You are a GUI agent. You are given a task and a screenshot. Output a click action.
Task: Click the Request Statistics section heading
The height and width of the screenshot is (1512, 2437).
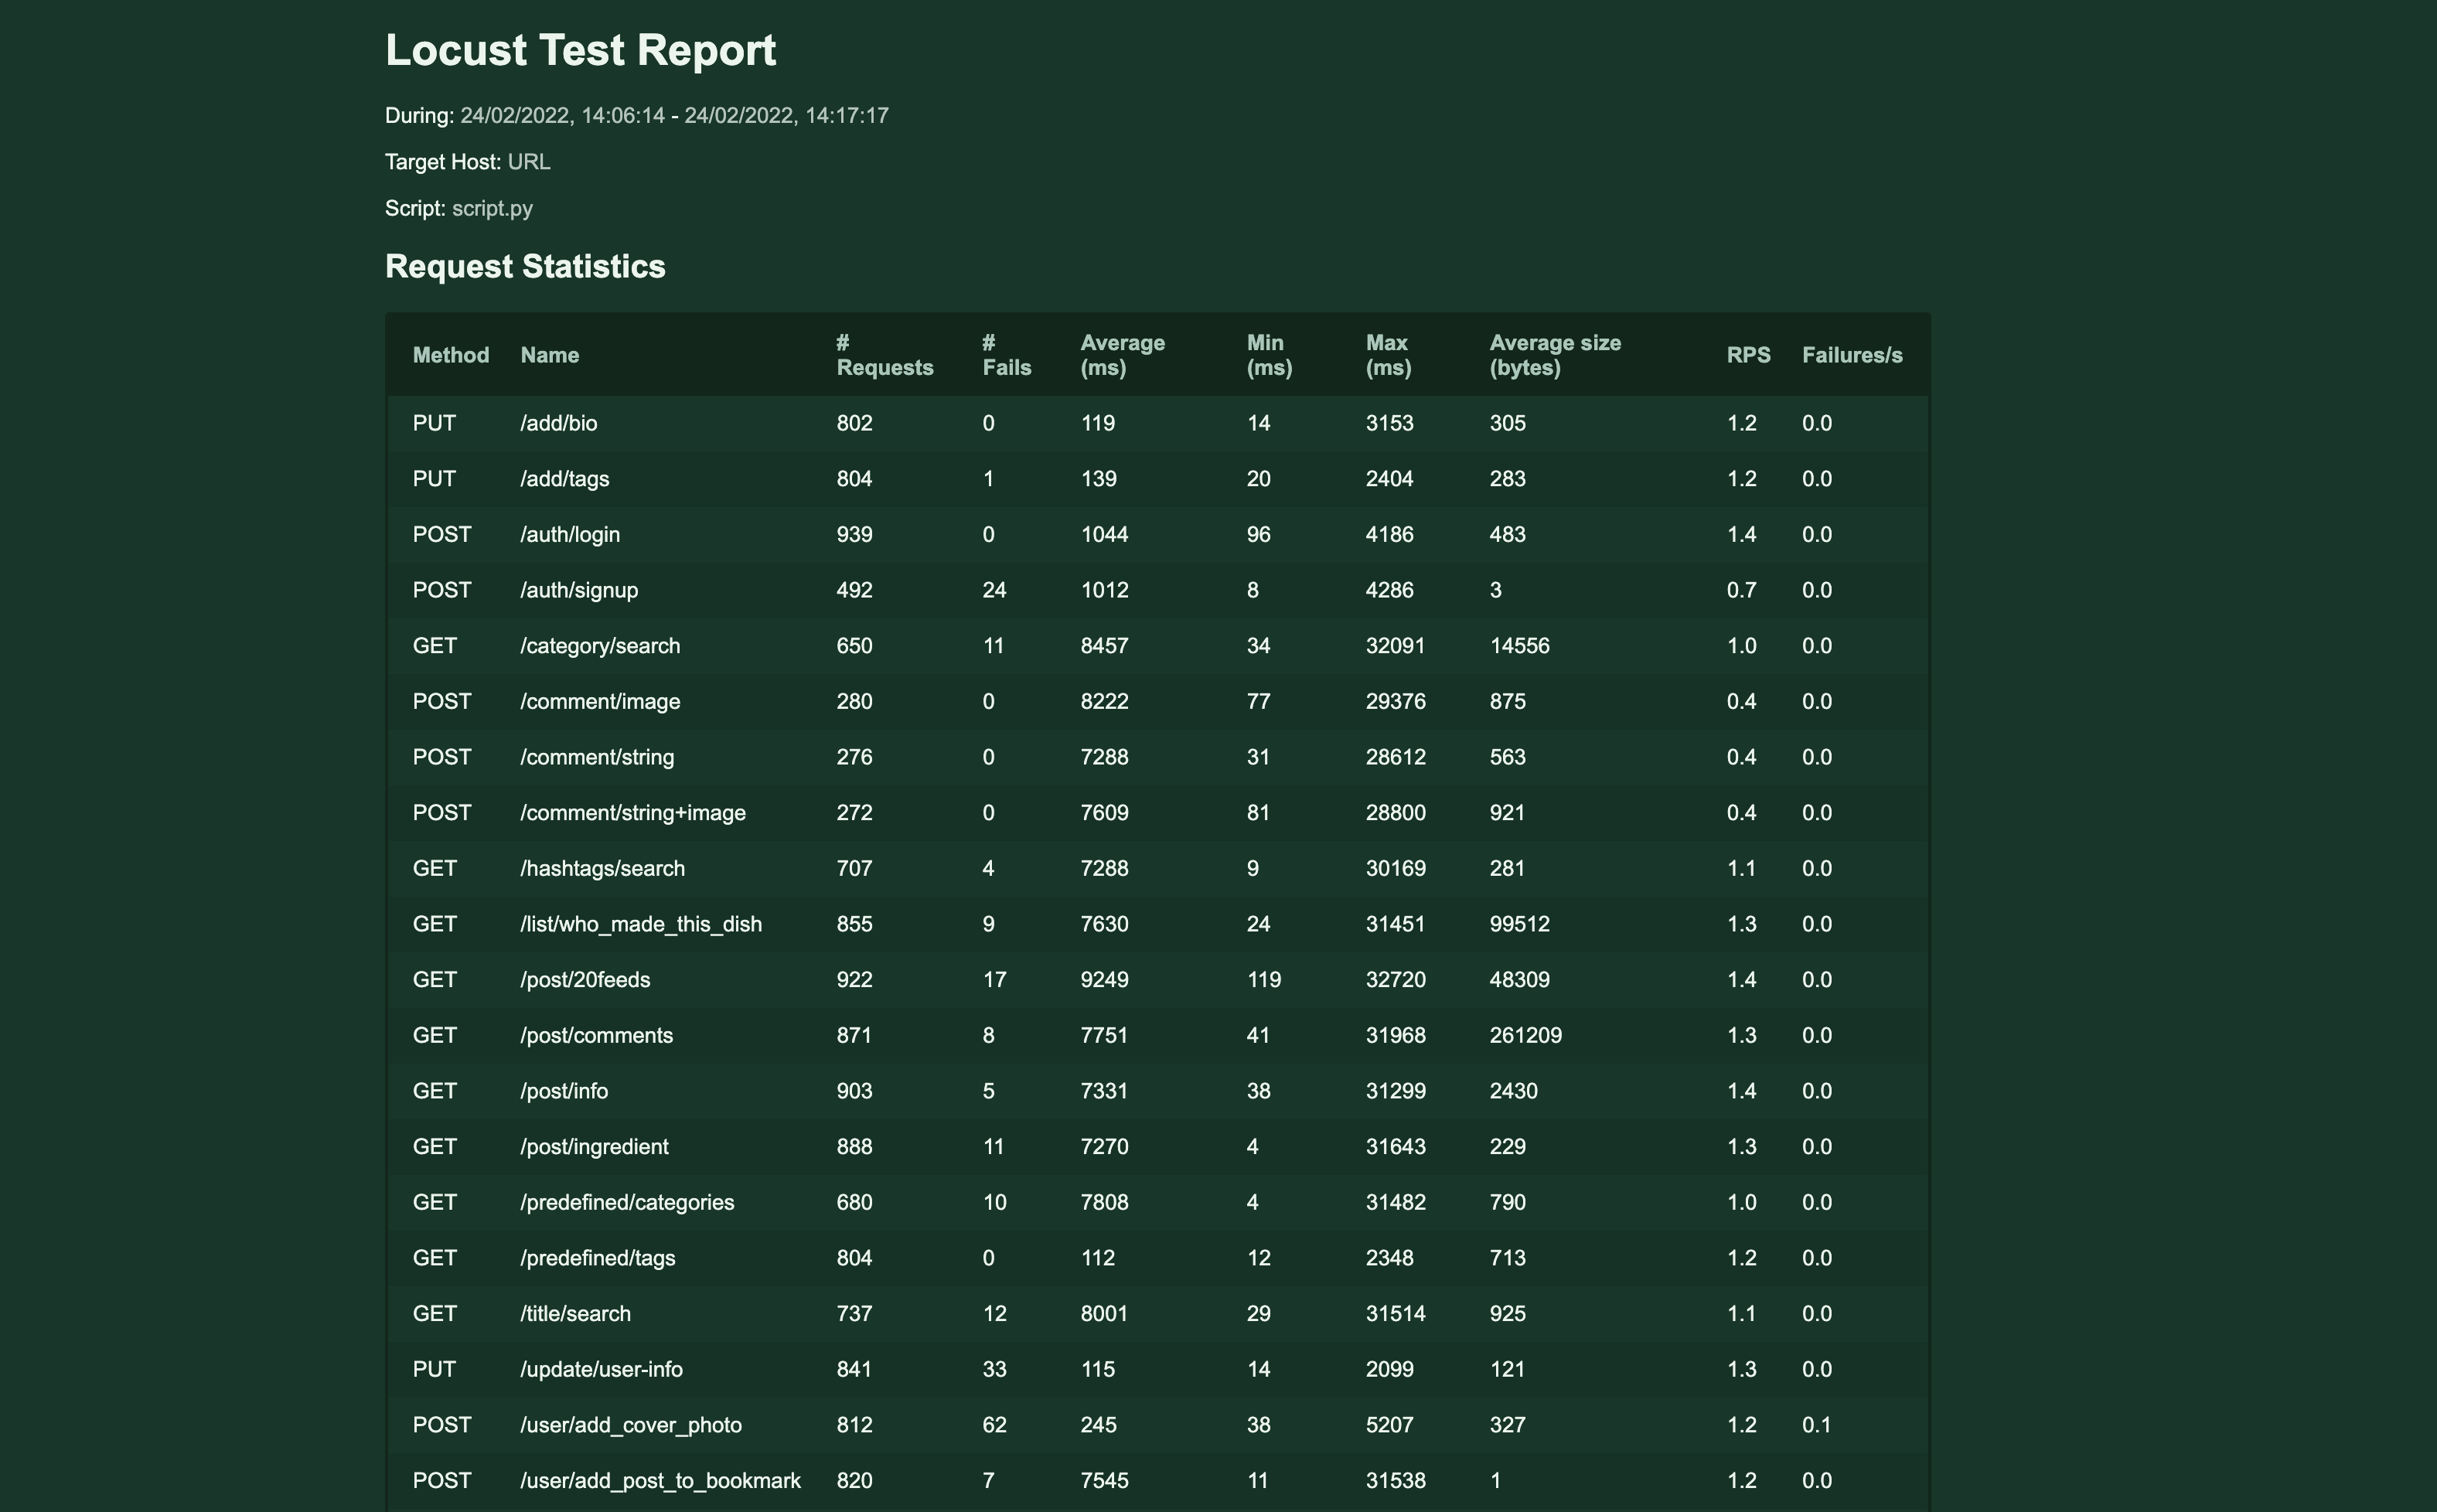point(525,267)
